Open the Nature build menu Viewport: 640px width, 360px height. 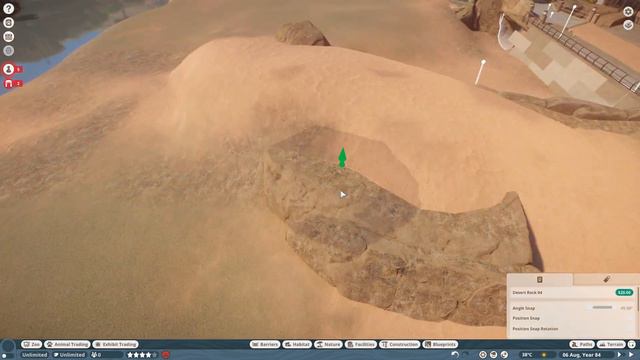pyautogui.click(x=328, y=344)
